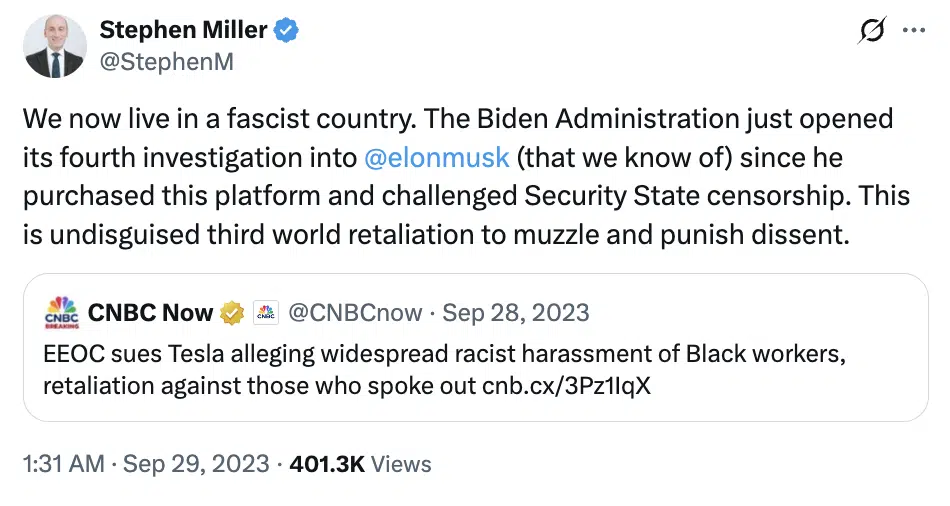The image size is (950, 506).
Task: Click the small CNBC affiliate badge icon
Action: [x=266, y=313]
